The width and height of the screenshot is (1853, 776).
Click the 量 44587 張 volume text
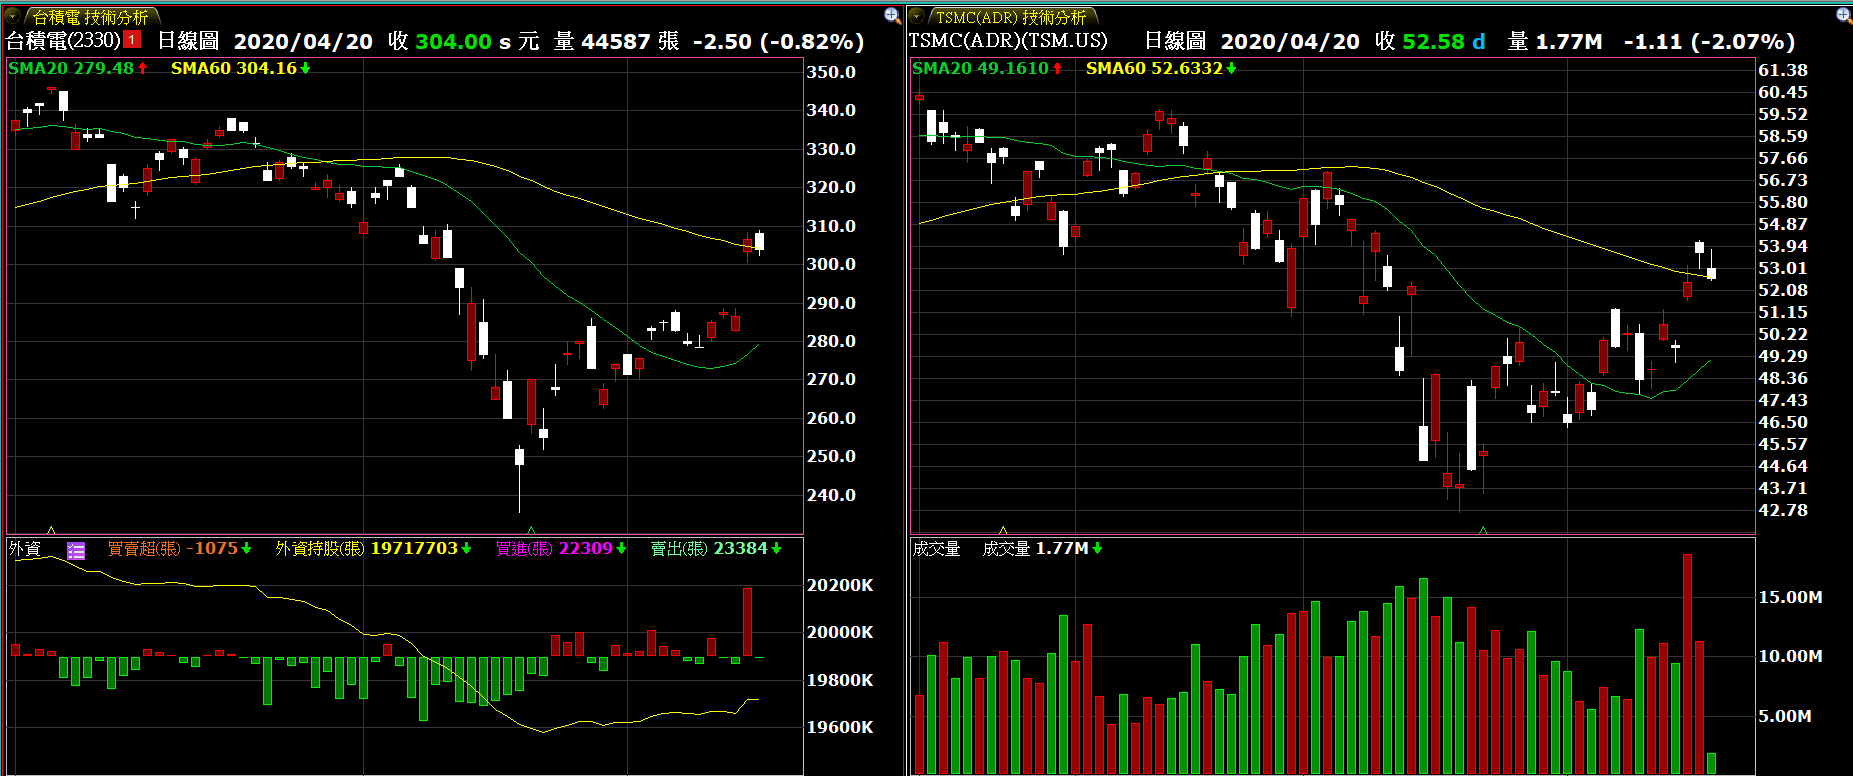point(616,41)
